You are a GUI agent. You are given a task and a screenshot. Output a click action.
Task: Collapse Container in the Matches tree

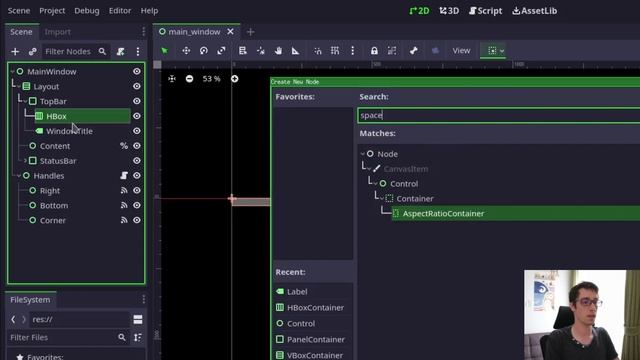click(382, 199)
